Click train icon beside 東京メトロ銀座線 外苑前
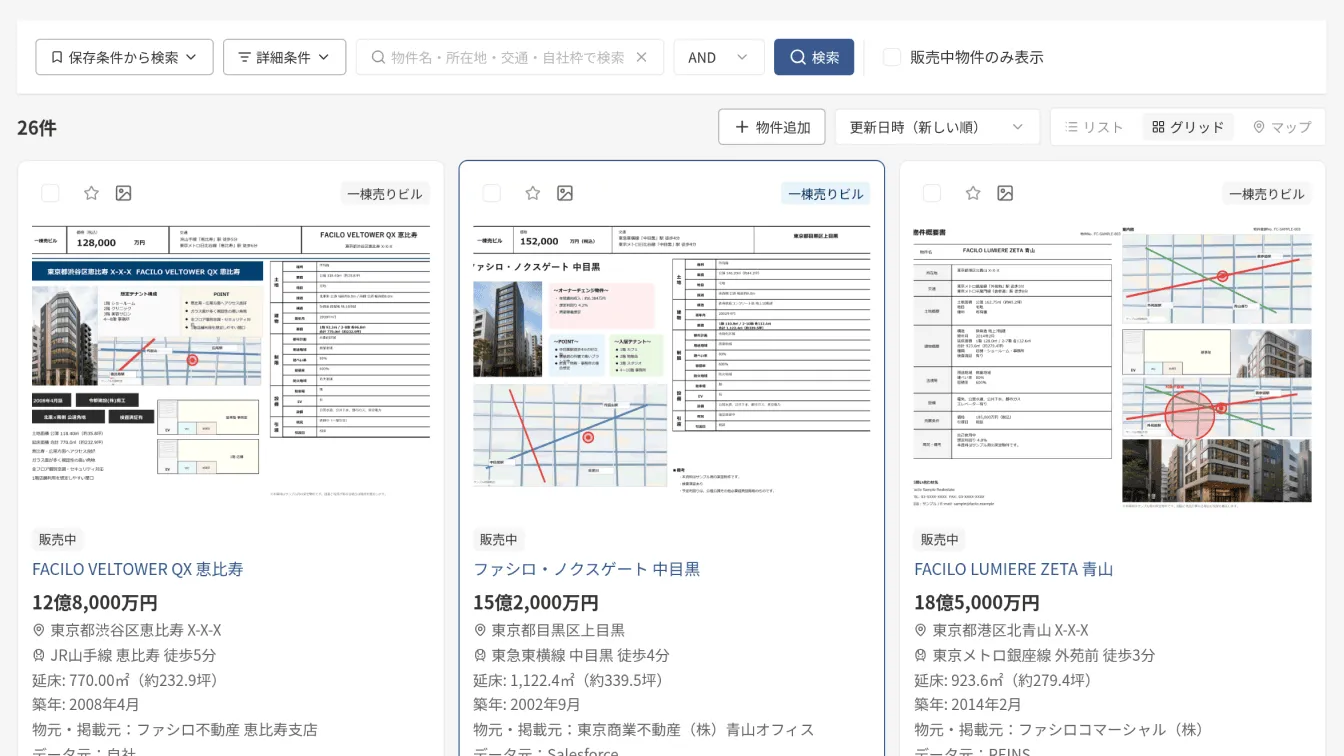This screenshot has height=756, width=1344. 921,655
